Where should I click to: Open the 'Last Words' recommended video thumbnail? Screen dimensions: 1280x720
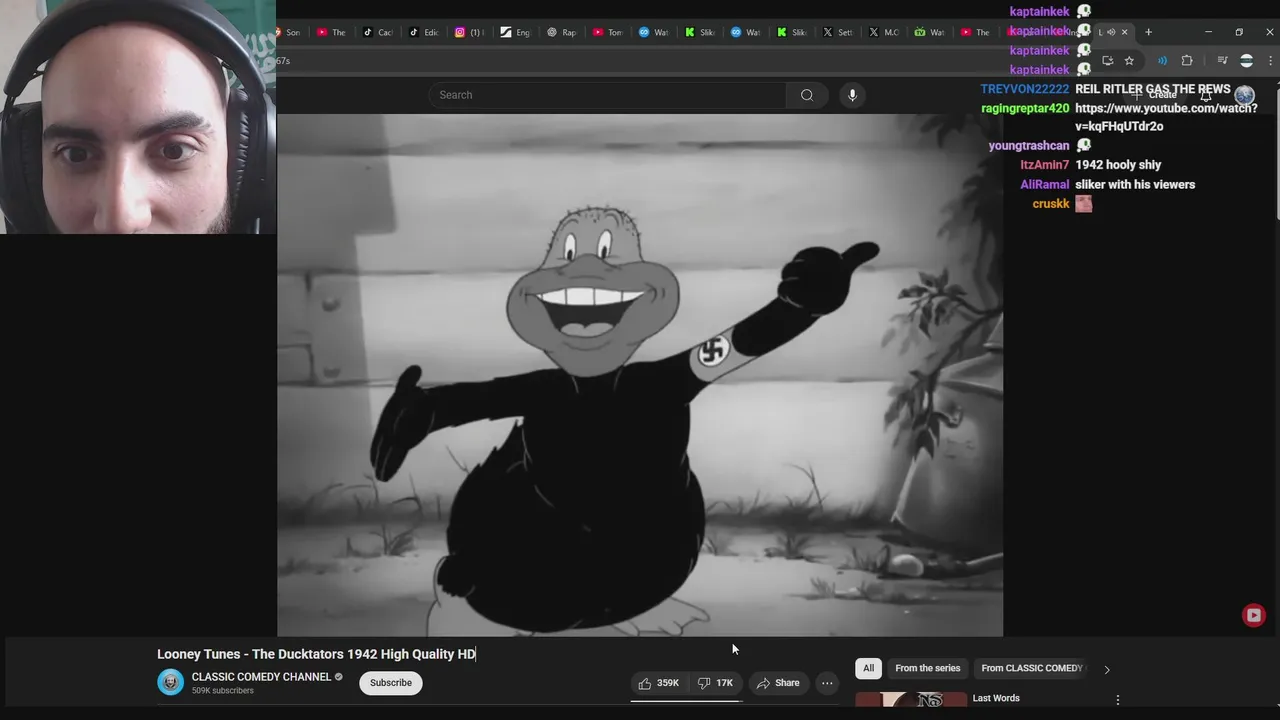[x=911, y=700]
